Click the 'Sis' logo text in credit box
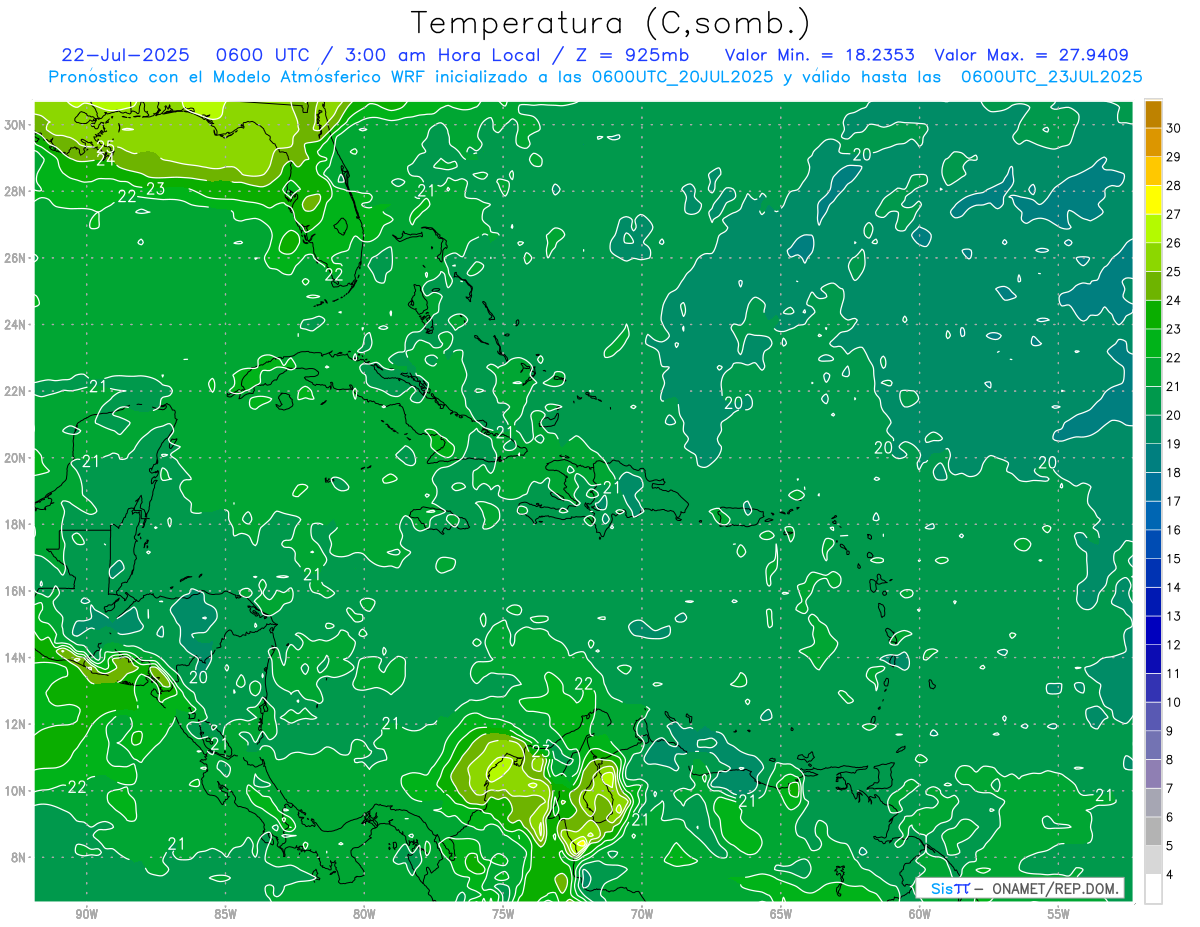Viewport: 1200px width, 927px height. (943, 888)
